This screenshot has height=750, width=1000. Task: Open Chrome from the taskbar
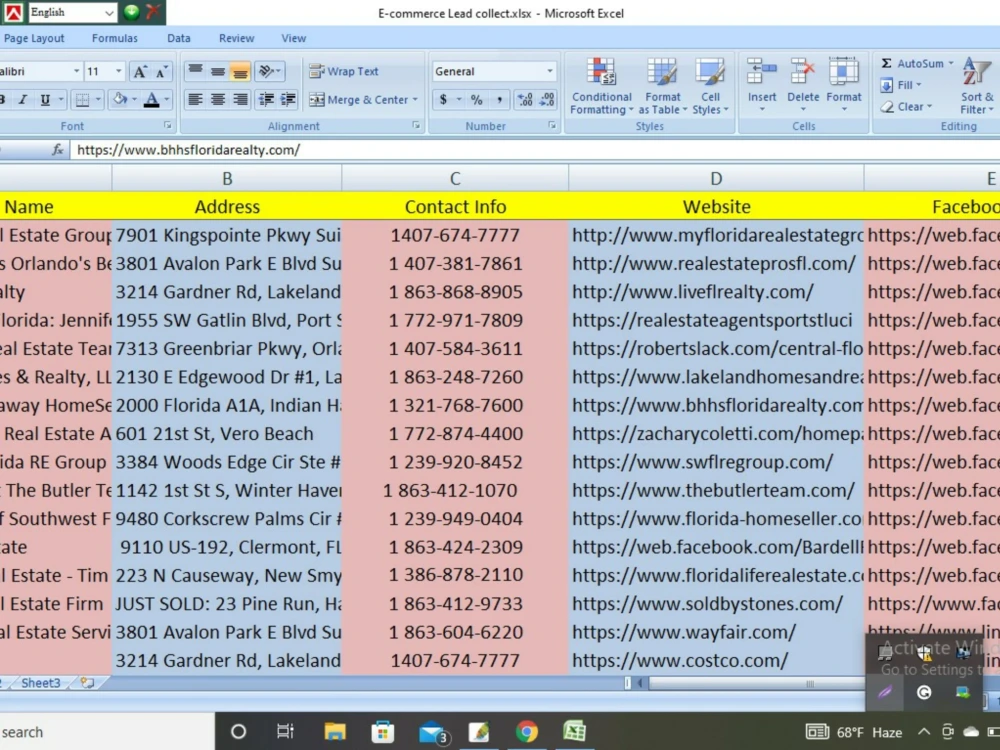(x=527, y=732)
